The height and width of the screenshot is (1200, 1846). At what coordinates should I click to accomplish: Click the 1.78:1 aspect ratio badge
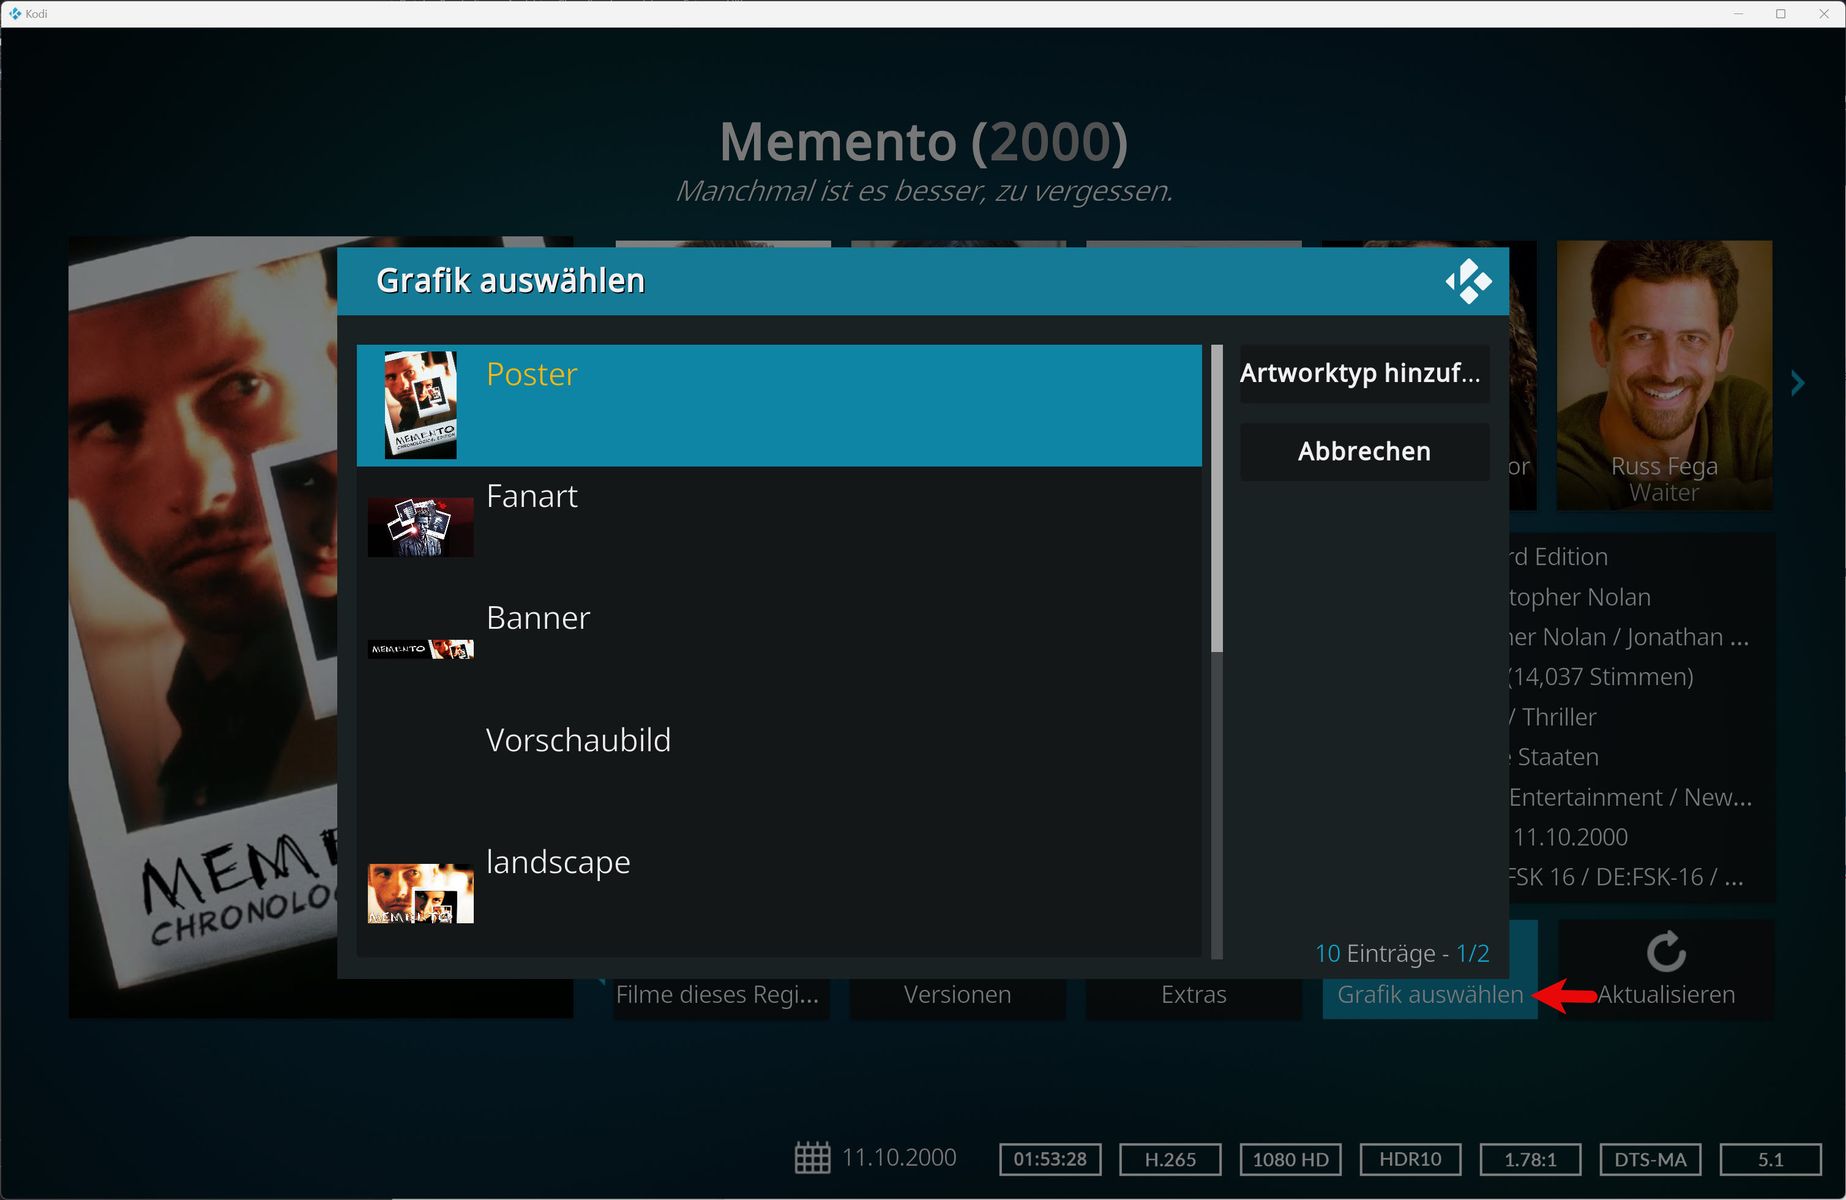pos(1530,1159)
